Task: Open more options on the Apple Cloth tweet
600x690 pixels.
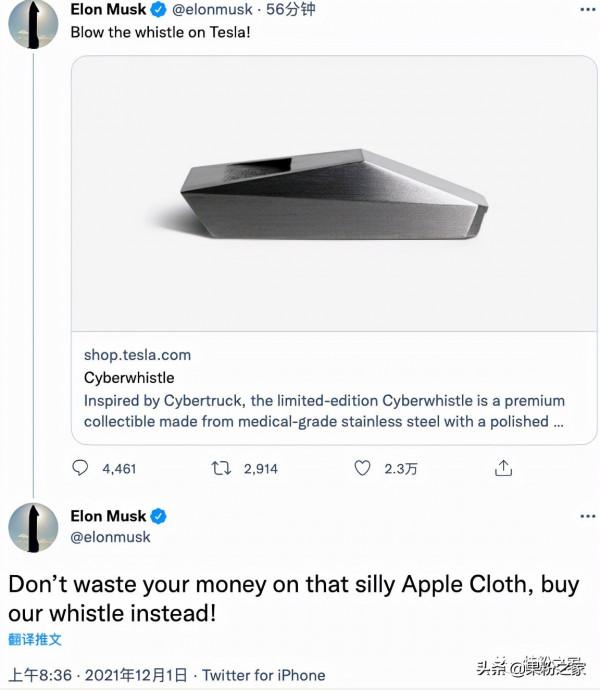Action: (587, 517)
